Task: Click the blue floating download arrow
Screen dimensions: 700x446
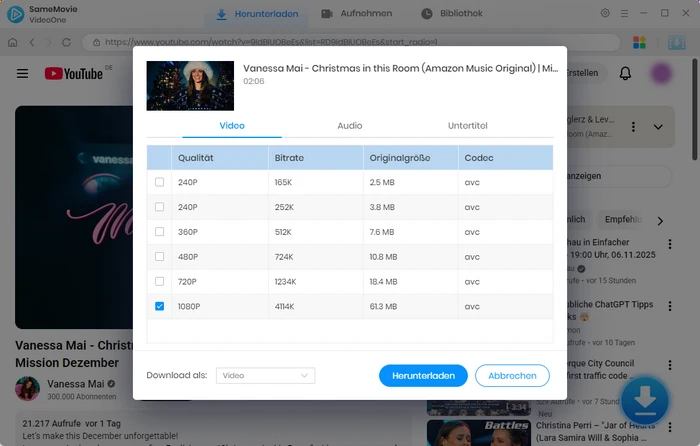Action: pos(645,399)
